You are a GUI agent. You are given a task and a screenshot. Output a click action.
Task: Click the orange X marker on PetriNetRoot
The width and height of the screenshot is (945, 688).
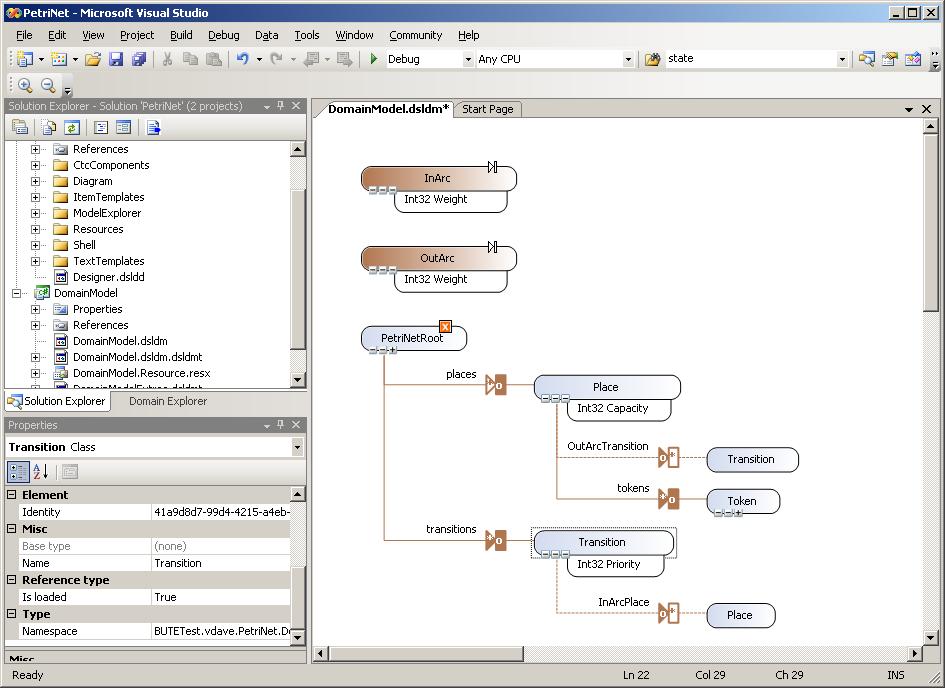pos(445,327)
